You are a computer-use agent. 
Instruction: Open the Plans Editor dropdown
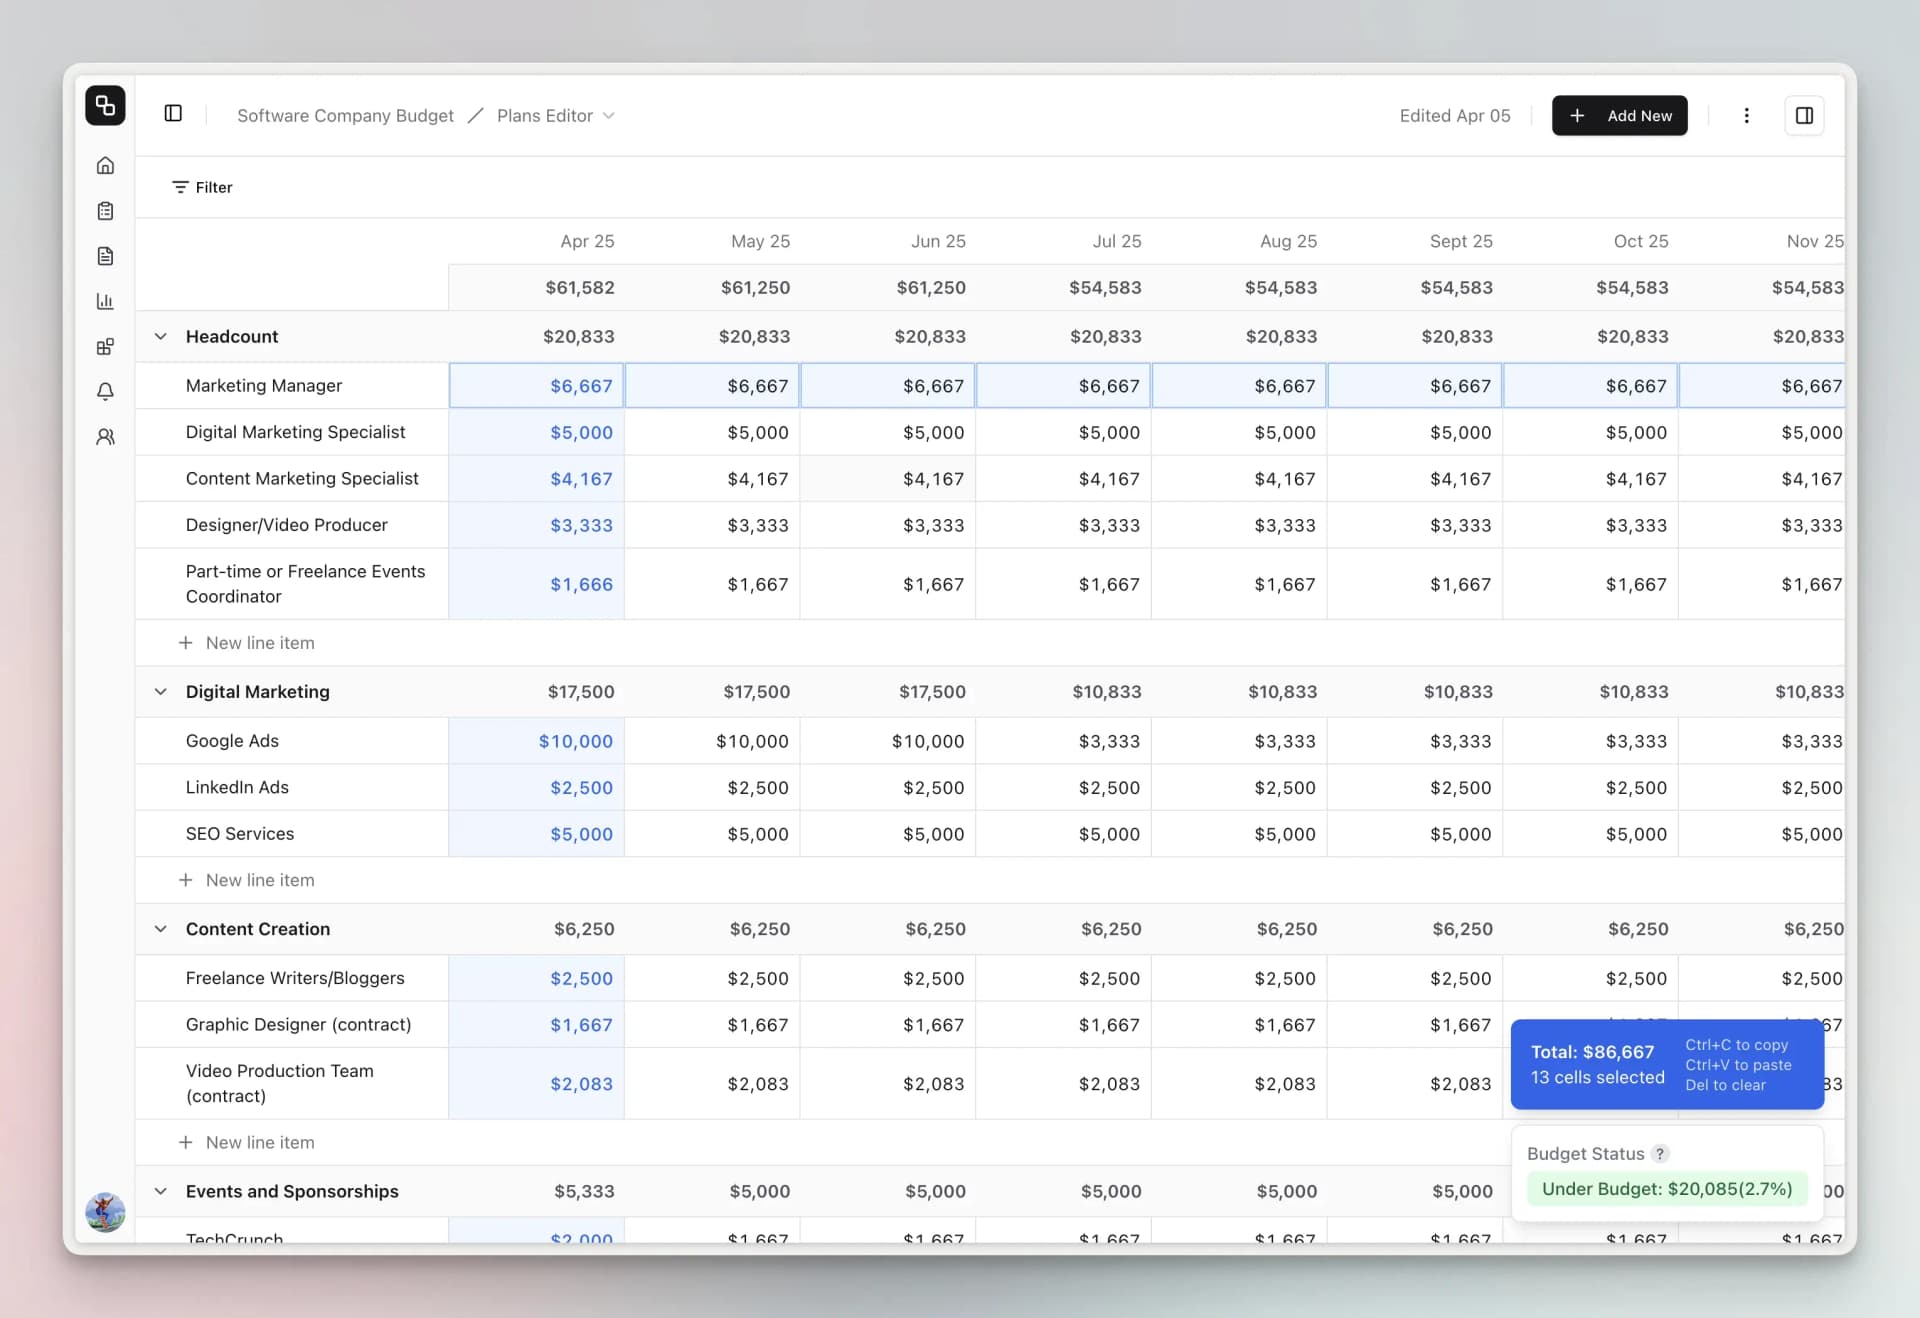pyautogui.click(x=555, y=116)
